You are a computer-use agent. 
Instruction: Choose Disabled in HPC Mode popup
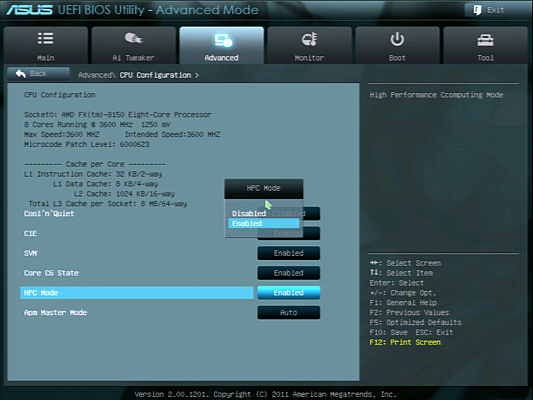point(249,213)
